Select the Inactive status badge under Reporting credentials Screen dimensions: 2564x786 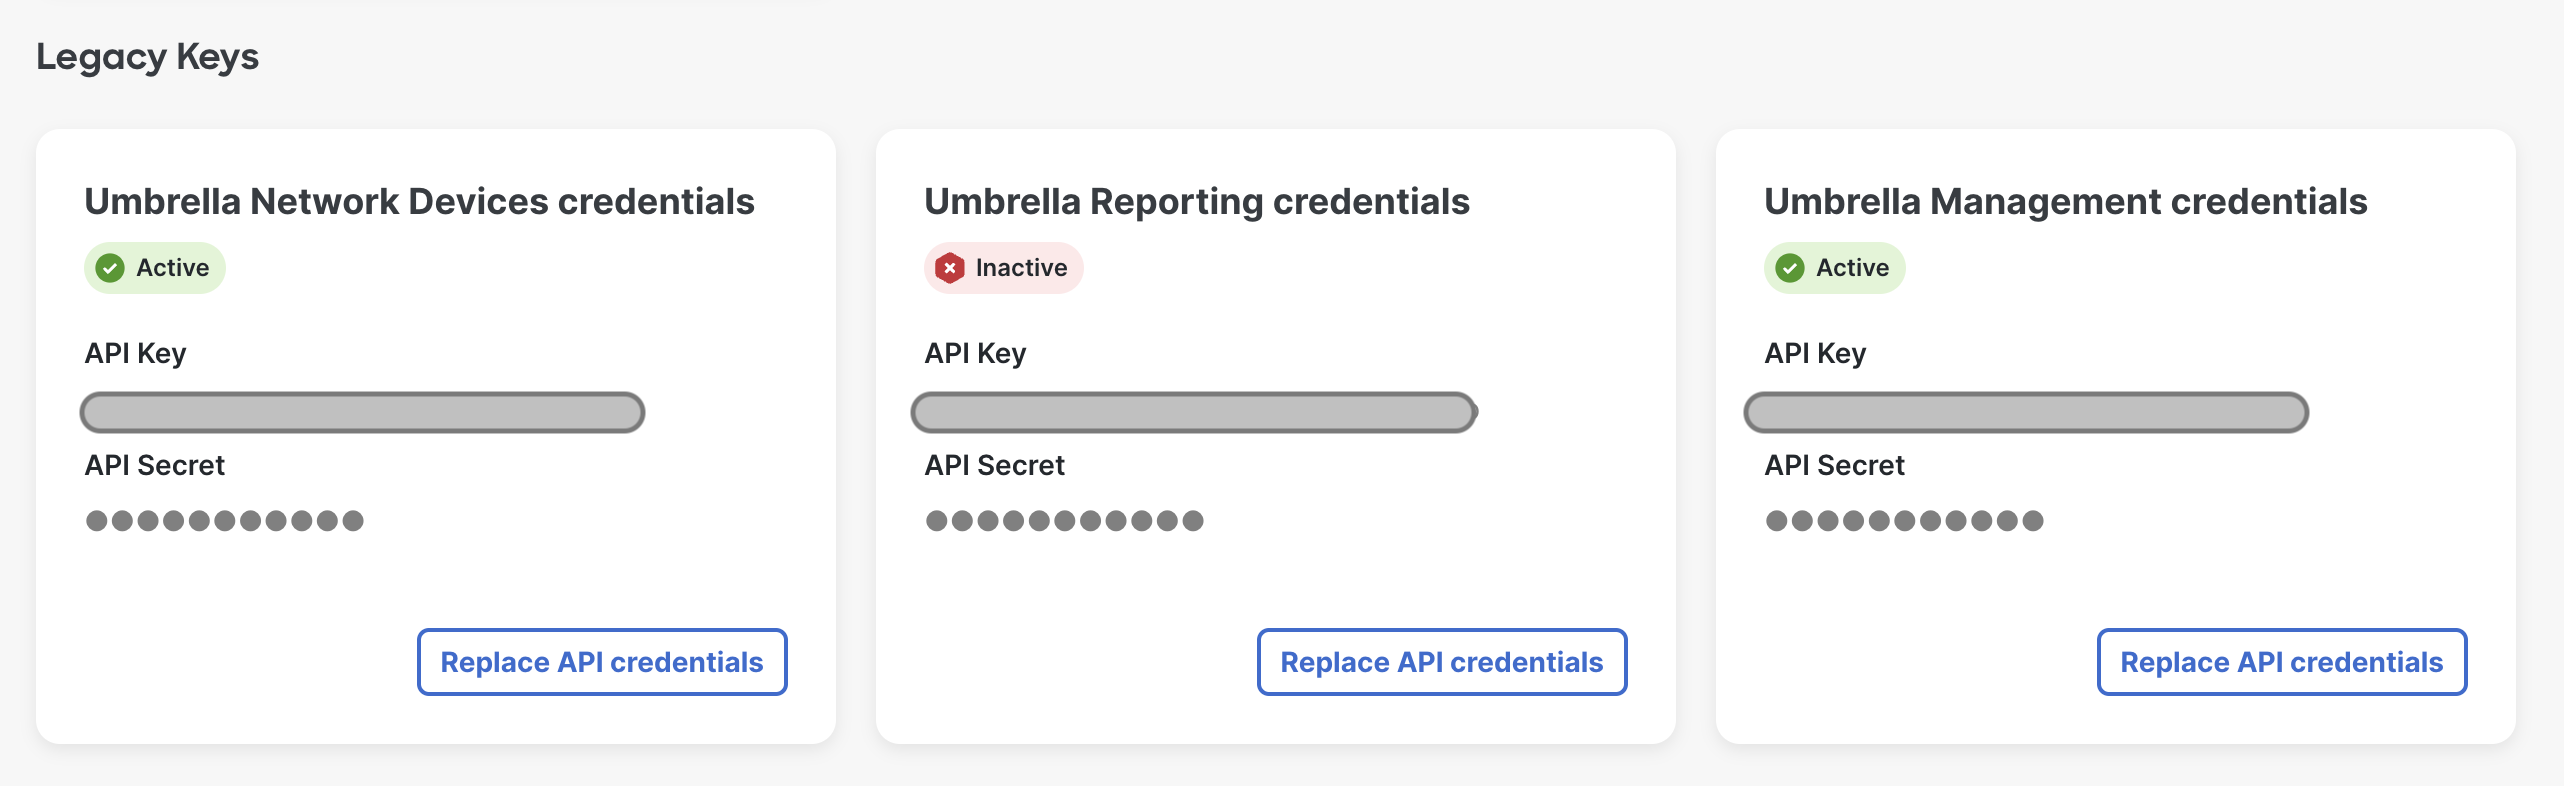1004,267
